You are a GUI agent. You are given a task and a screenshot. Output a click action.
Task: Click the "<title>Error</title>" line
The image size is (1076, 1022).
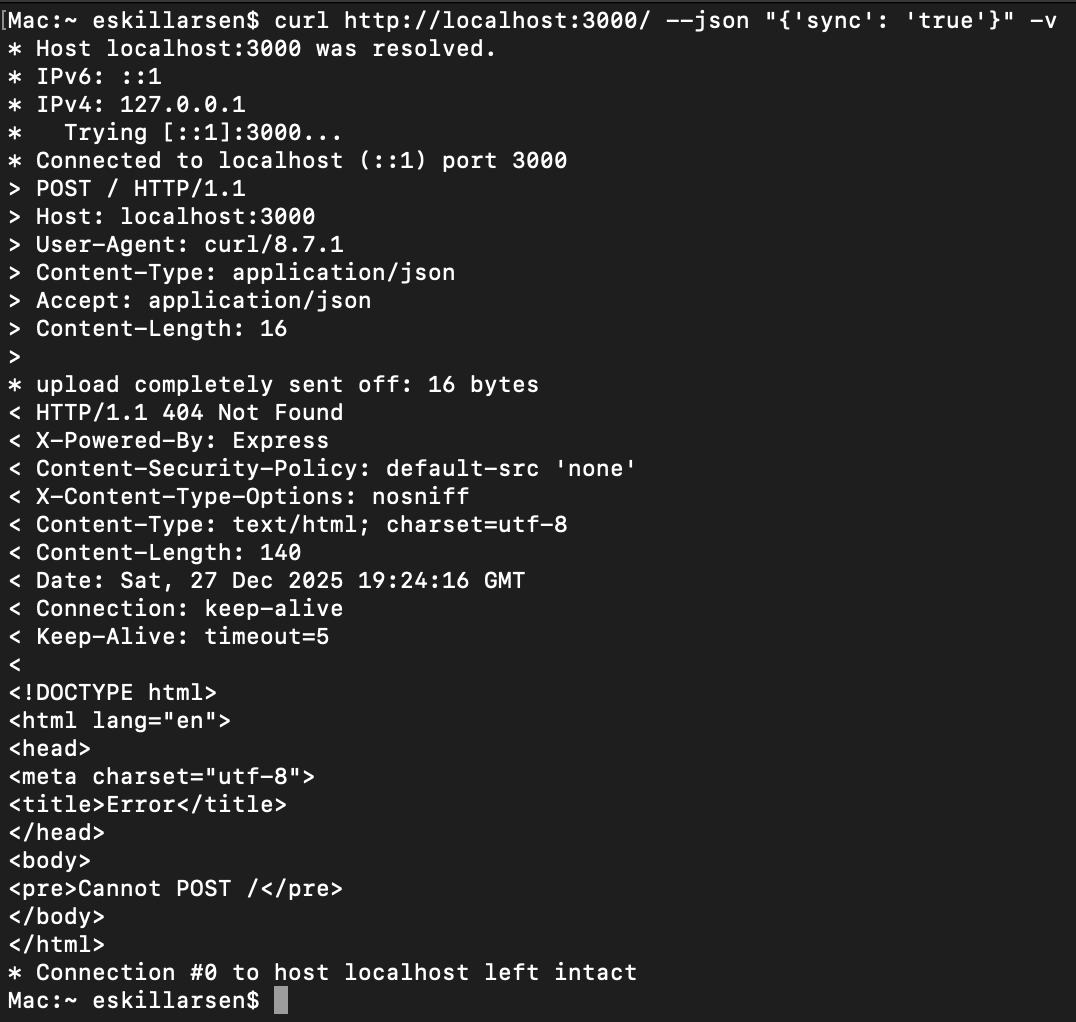(x=147, y=804)
